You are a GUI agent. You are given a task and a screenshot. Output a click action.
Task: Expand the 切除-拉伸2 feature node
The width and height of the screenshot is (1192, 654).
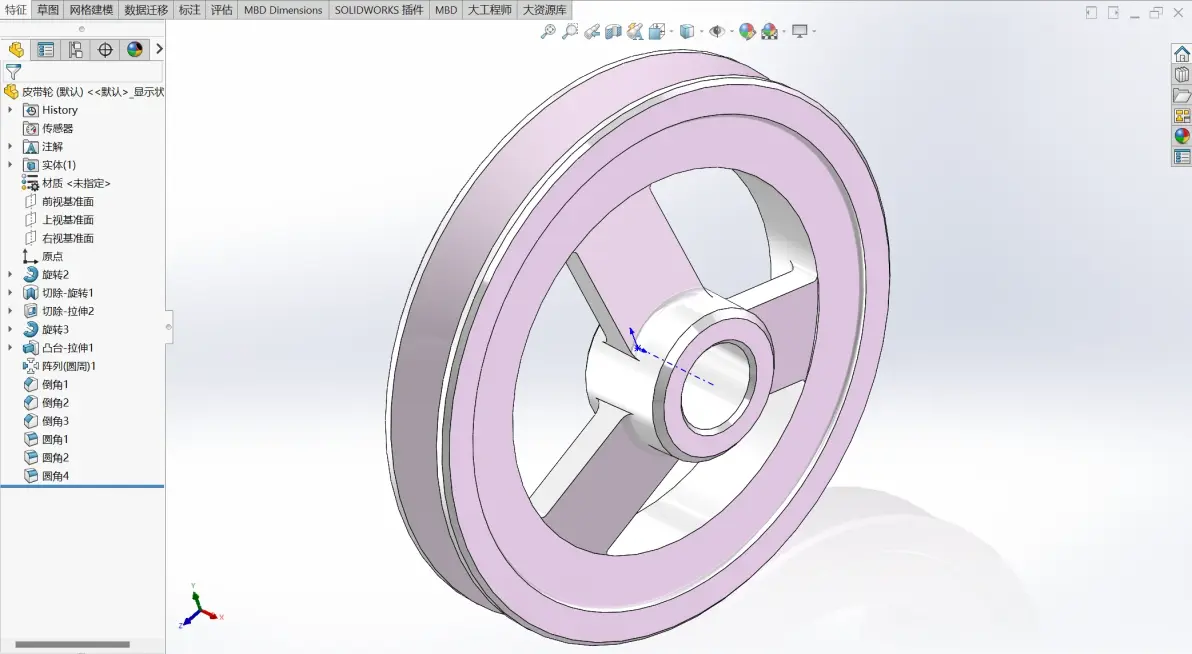point(10,311)
